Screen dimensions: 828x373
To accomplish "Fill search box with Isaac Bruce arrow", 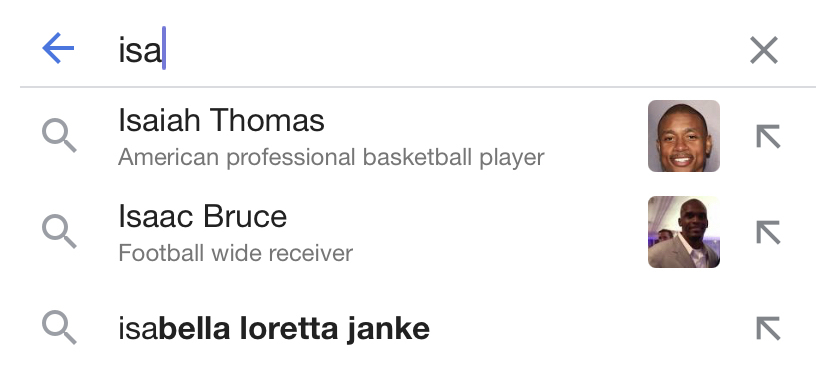I will coord(768,232).
